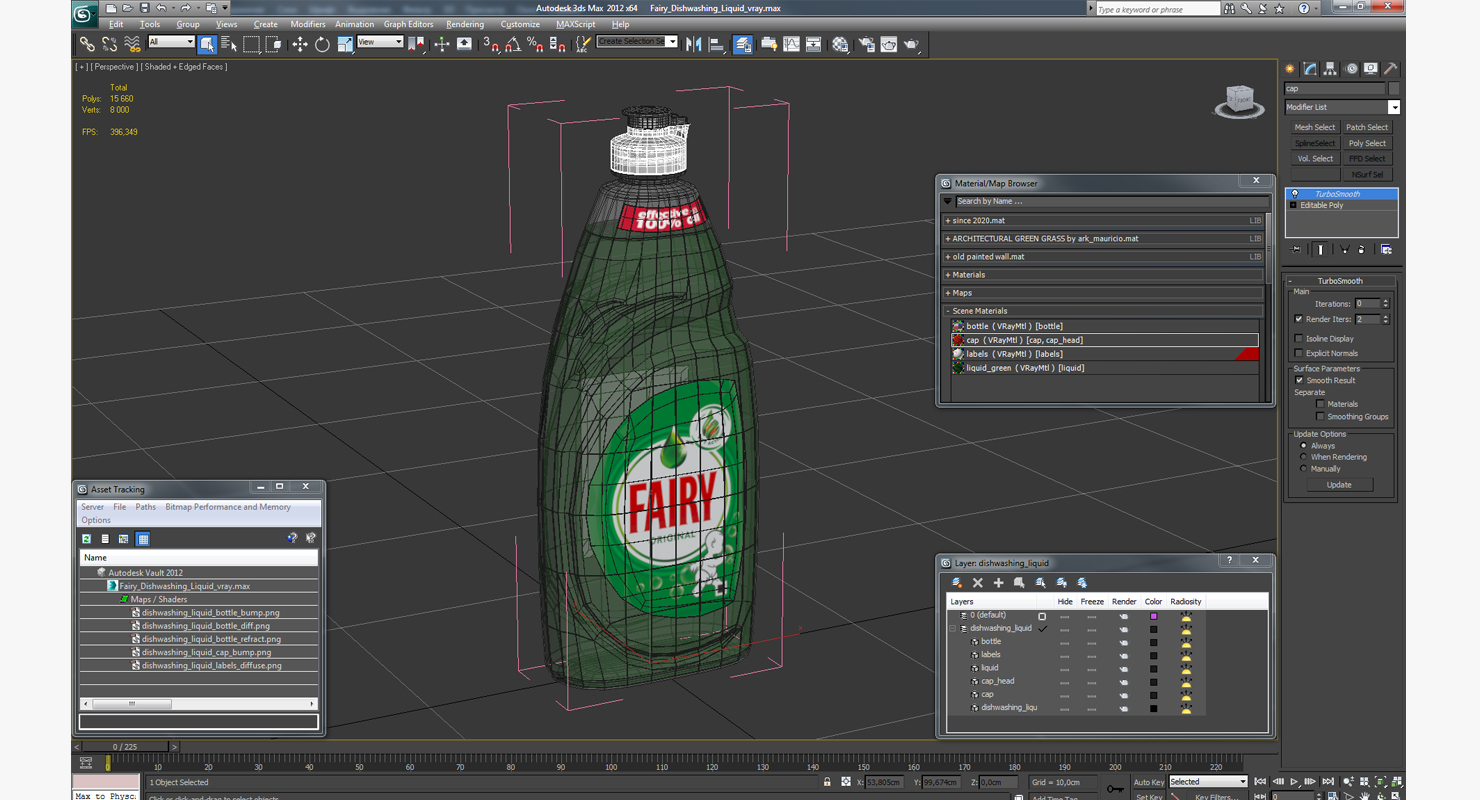This screenshot has height=800, width=1480.
Task: Click Delete layer X icon in Layer dialog
Action: pos(978,583)
